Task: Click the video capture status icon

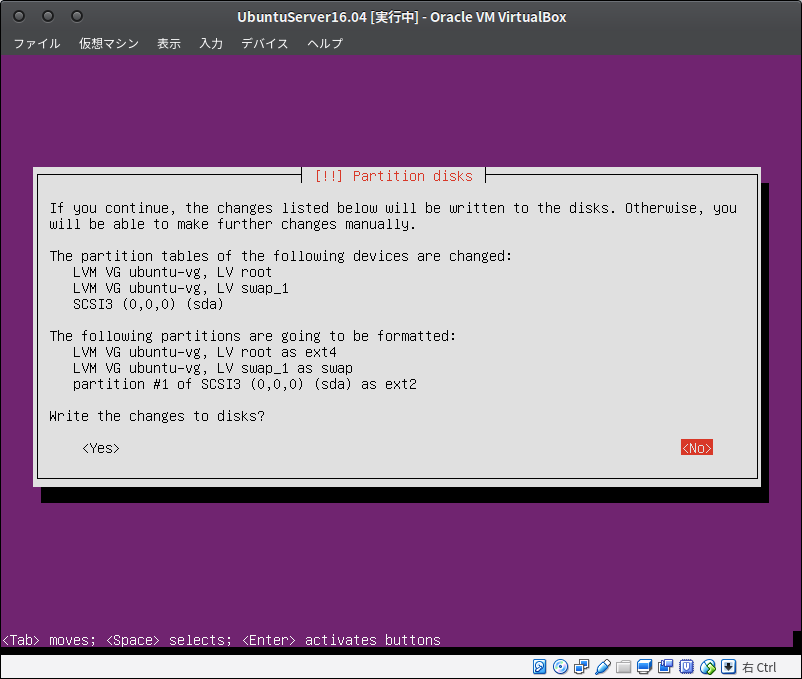Action: tap(665, 667)
